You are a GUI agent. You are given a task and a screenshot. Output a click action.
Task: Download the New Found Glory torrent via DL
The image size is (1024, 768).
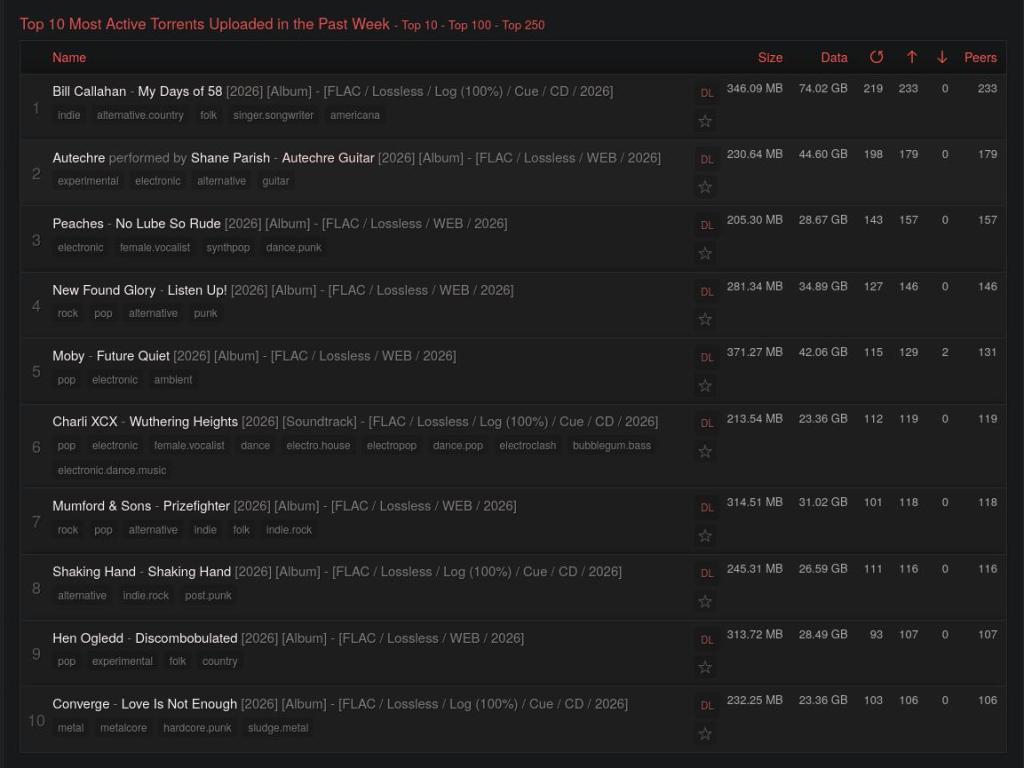pos(707,292)
